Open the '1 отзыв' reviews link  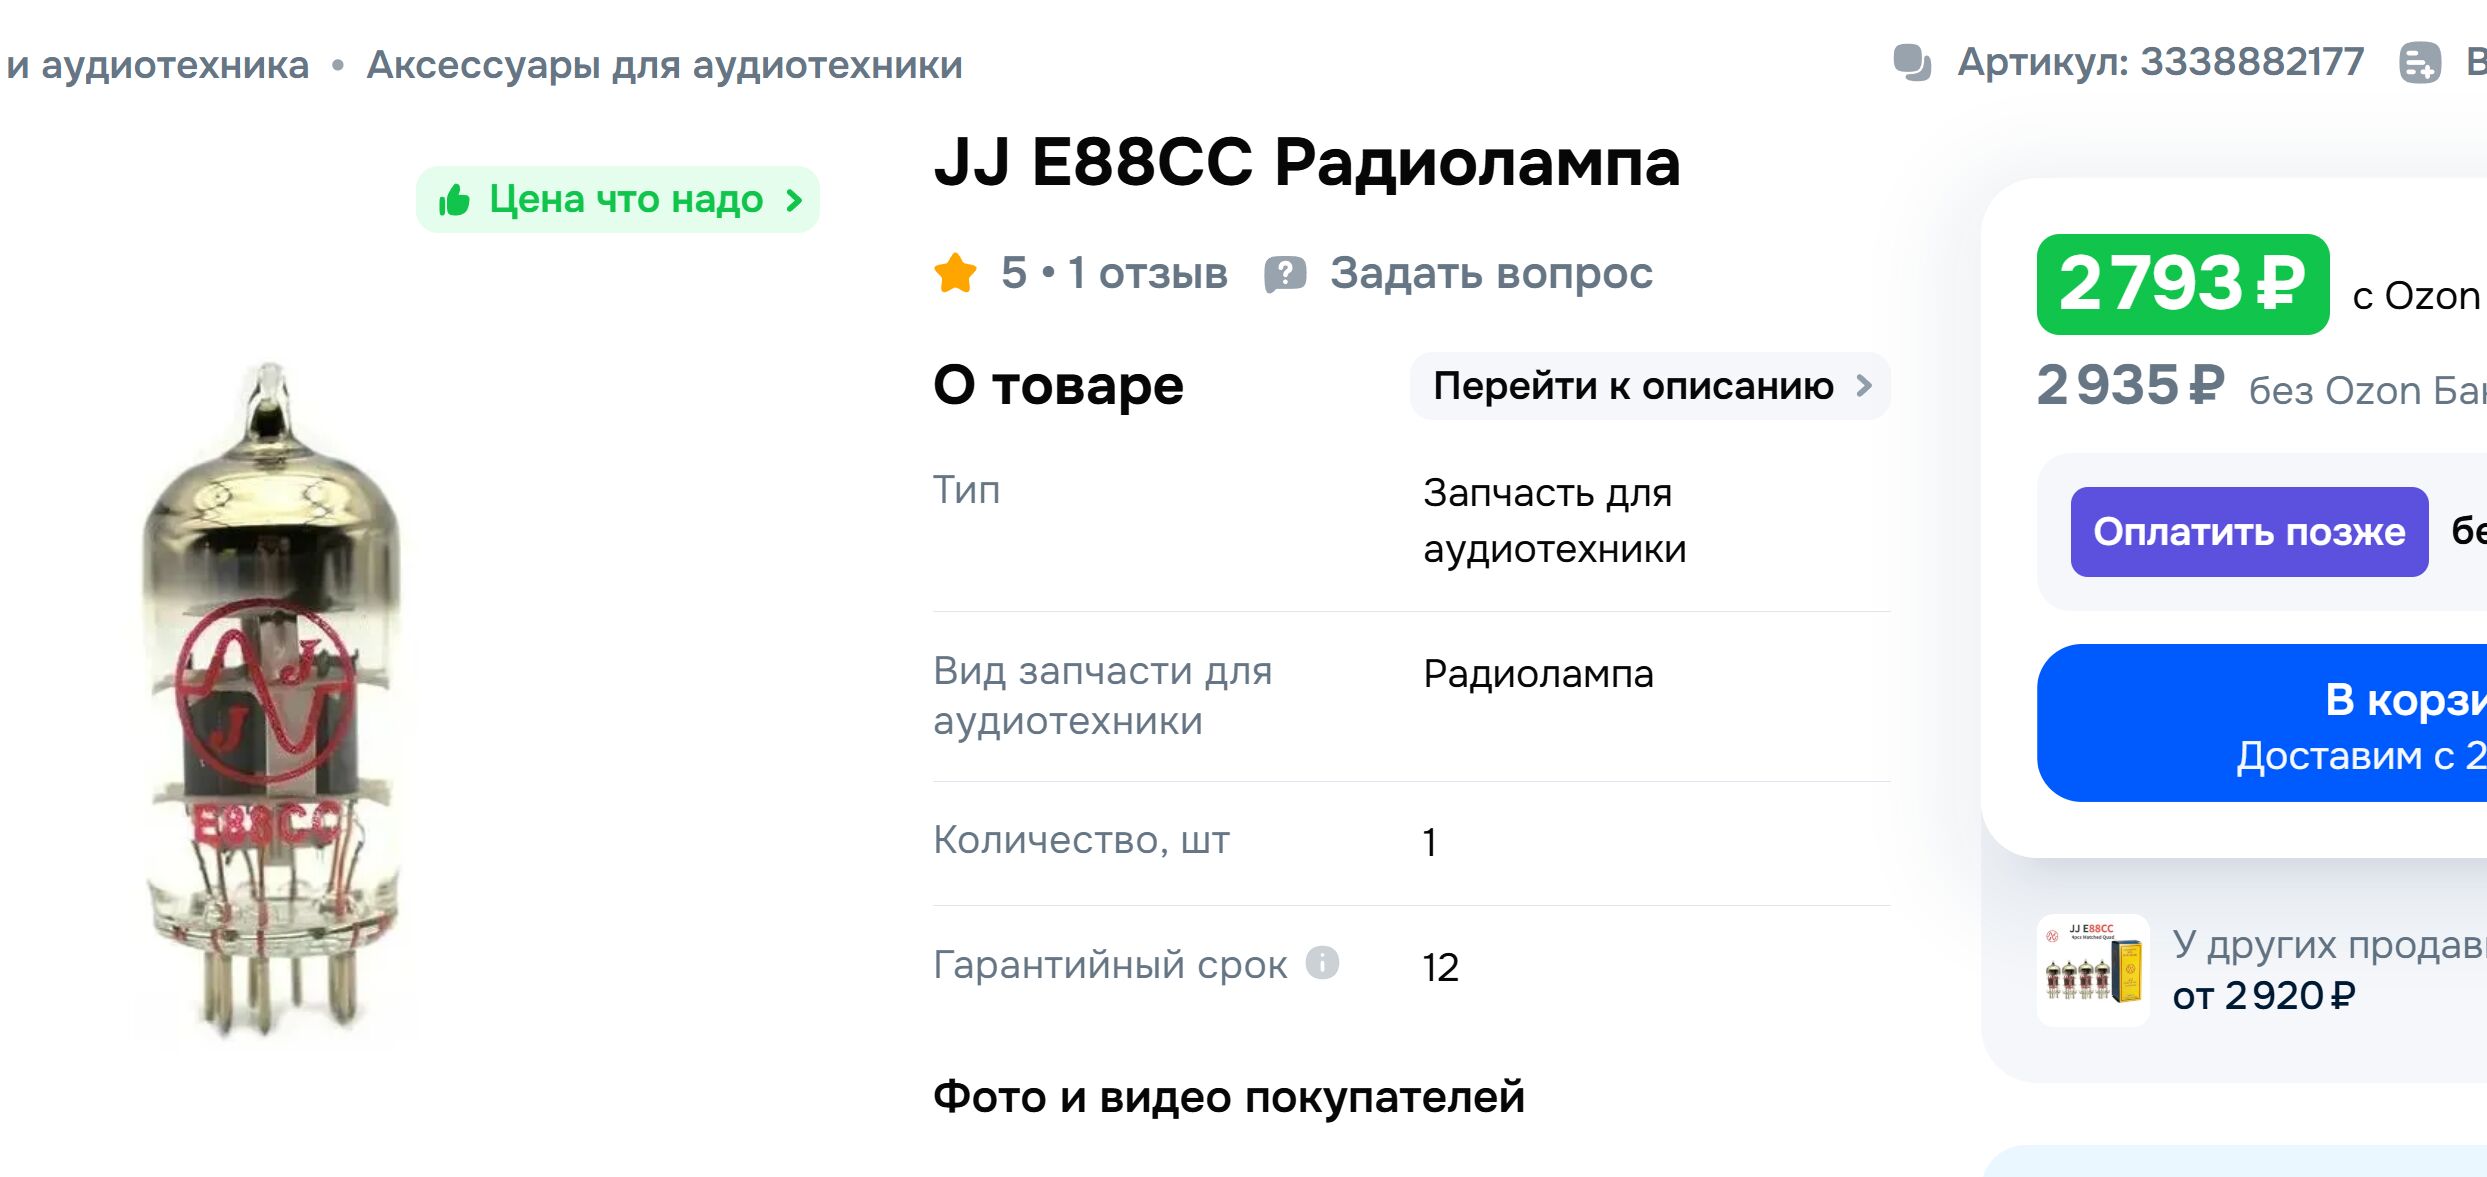pyautogui.click(x=1147, y=273)
